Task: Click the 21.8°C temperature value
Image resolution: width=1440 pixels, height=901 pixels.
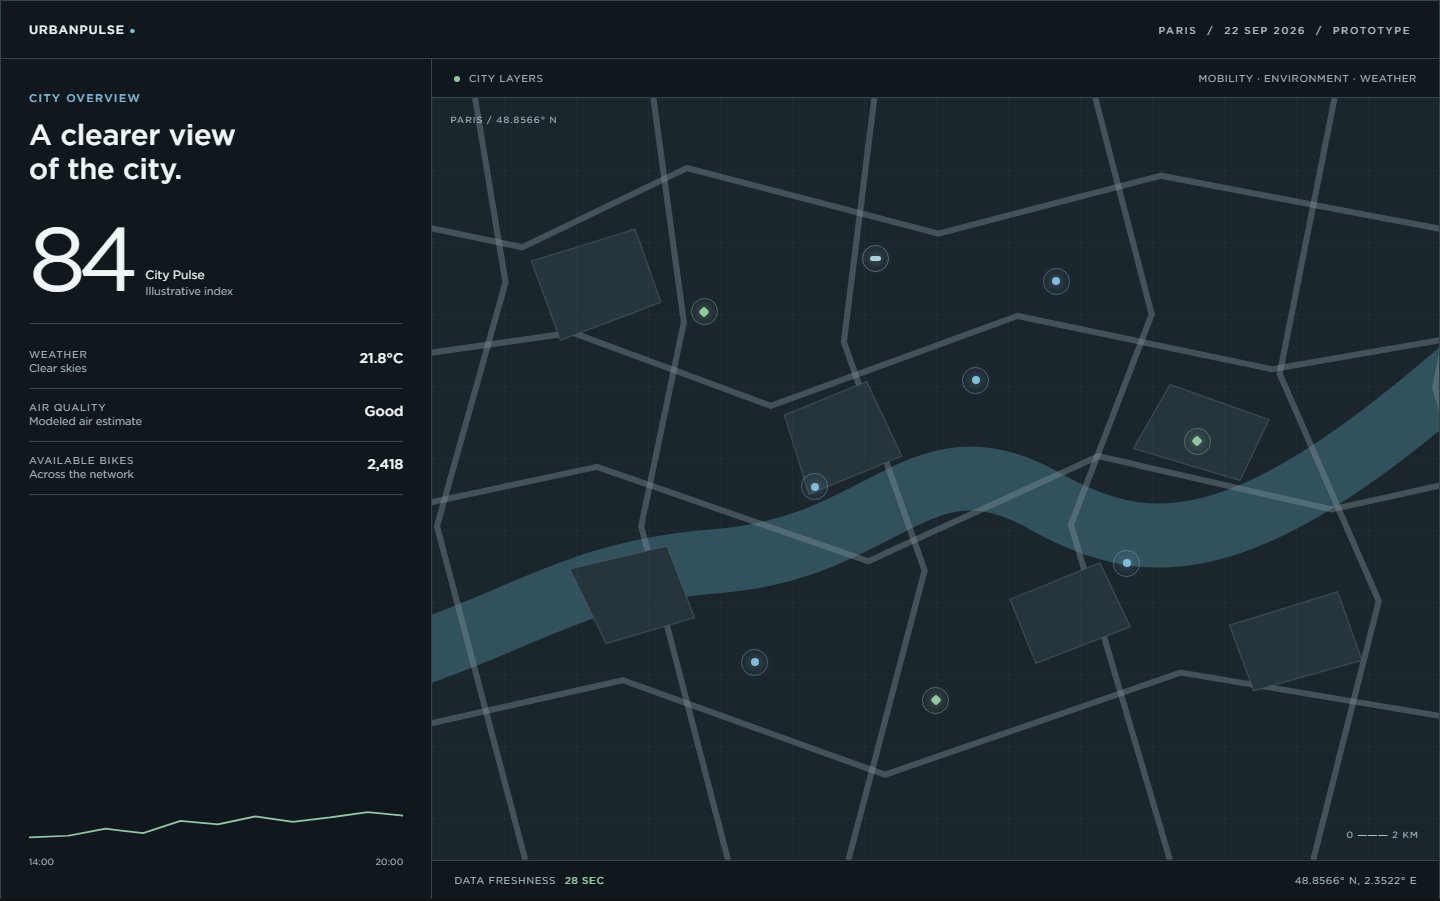Action: pyautogui.click(x=381, y=358)
